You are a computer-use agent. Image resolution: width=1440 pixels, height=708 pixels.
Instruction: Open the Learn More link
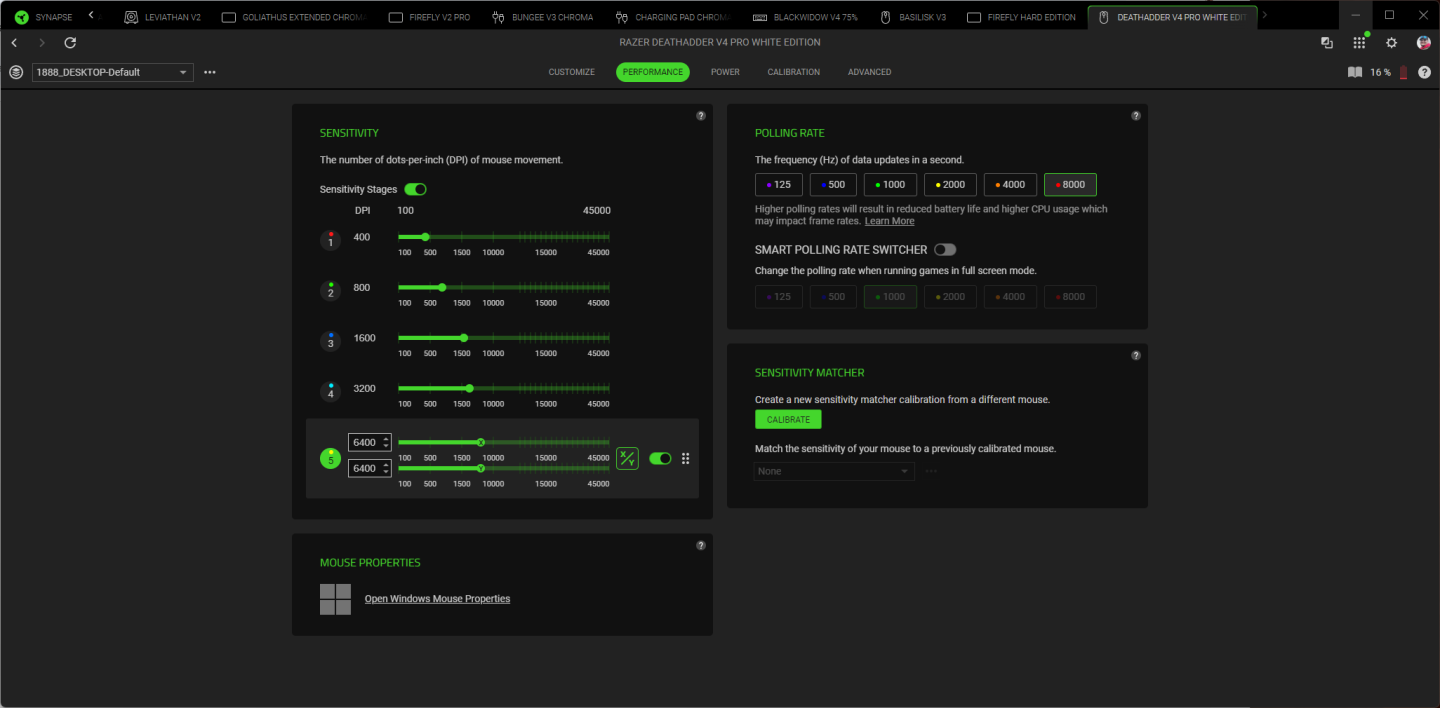point(889,221)
